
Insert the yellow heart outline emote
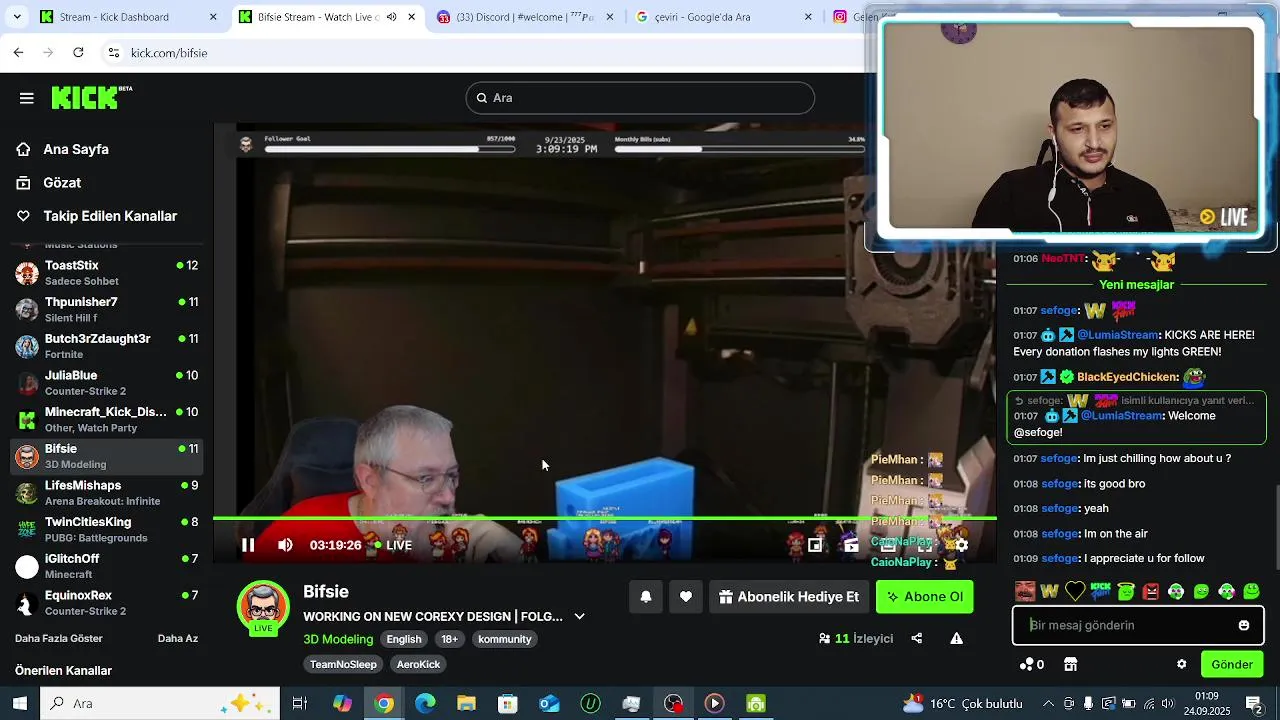1075,591
